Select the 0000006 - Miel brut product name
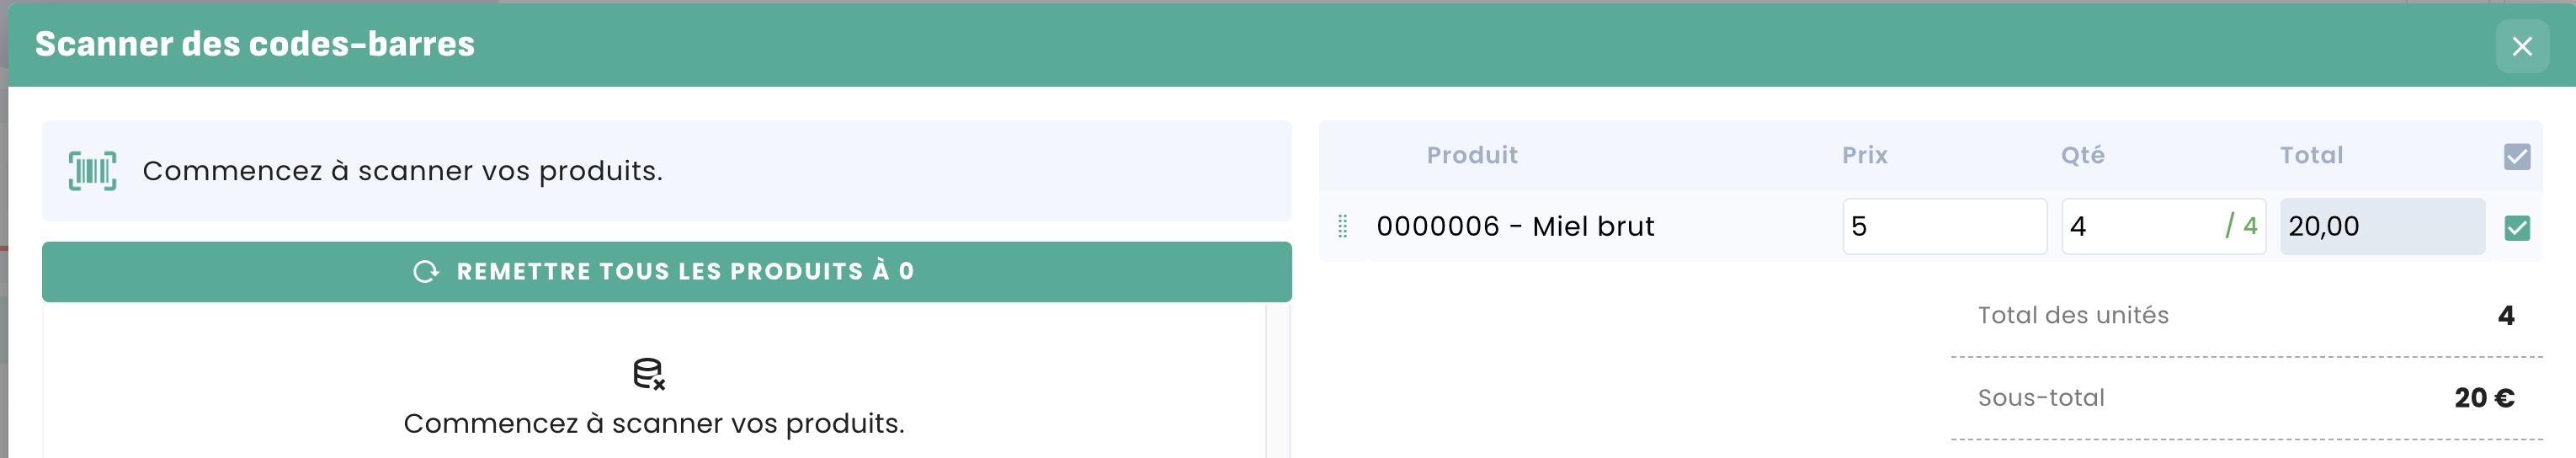Screen dimensions: 2576x458 tap(1514, 227)
